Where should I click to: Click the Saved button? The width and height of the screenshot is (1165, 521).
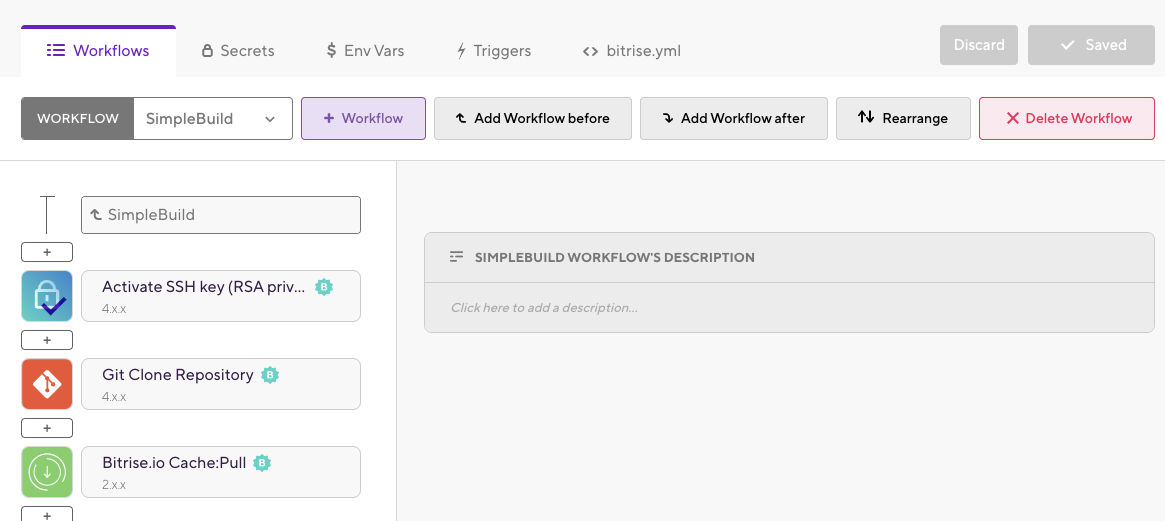click(1091, 45)
